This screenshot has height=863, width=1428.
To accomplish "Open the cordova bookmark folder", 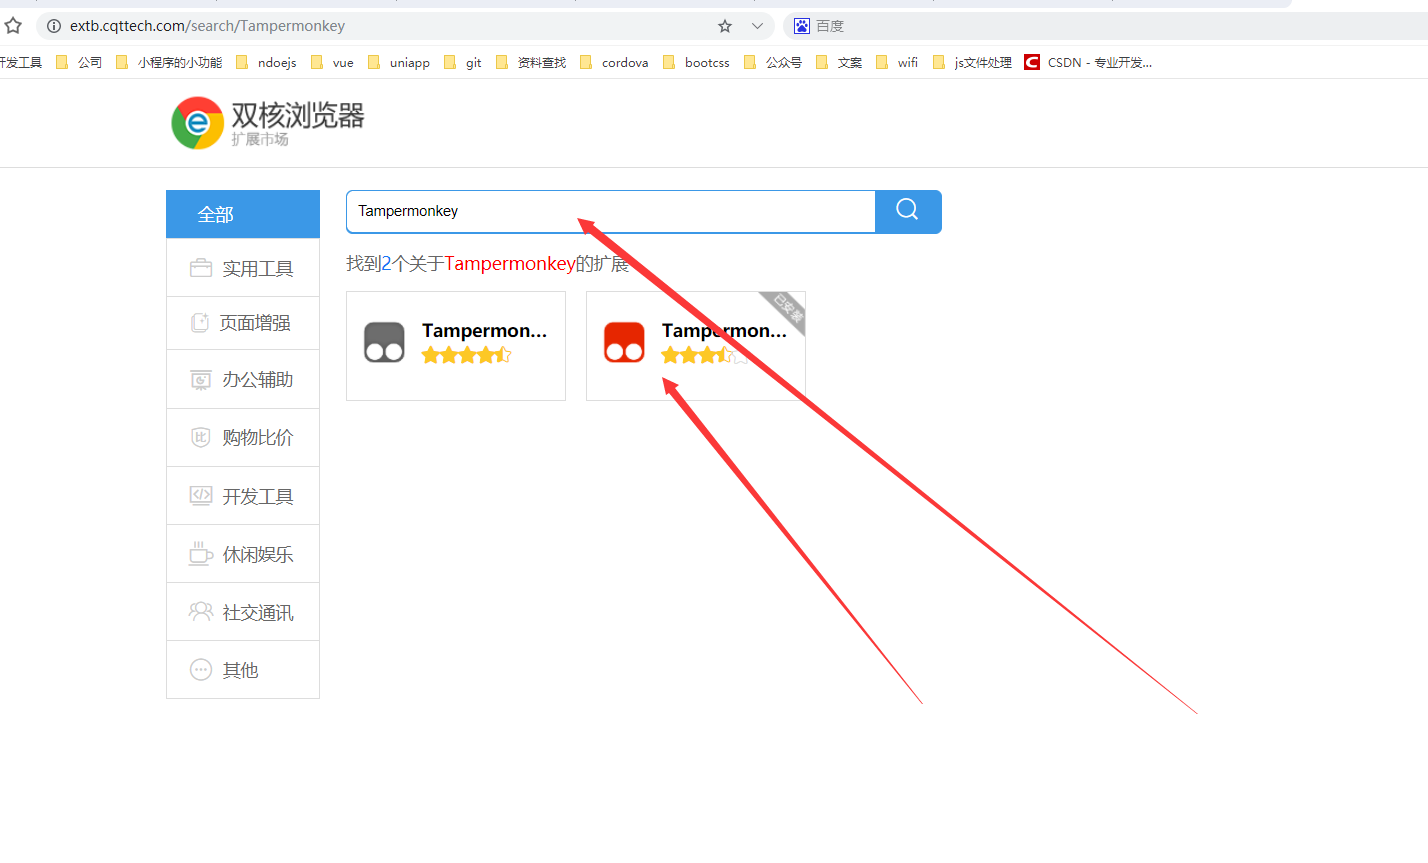I will pyautogui.click(x=614, y=62).
